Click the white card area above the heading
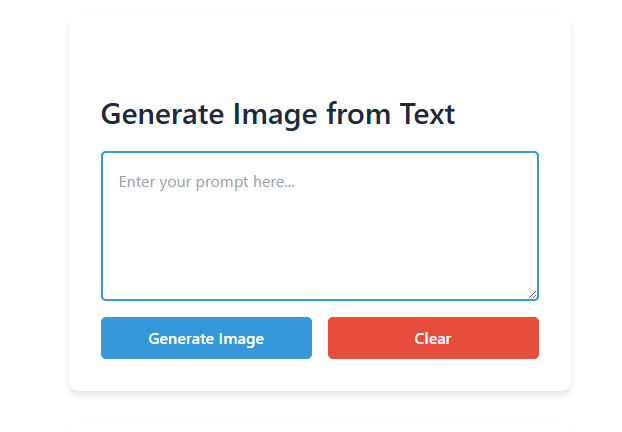 pyautogui.click(x=320, y=55)
